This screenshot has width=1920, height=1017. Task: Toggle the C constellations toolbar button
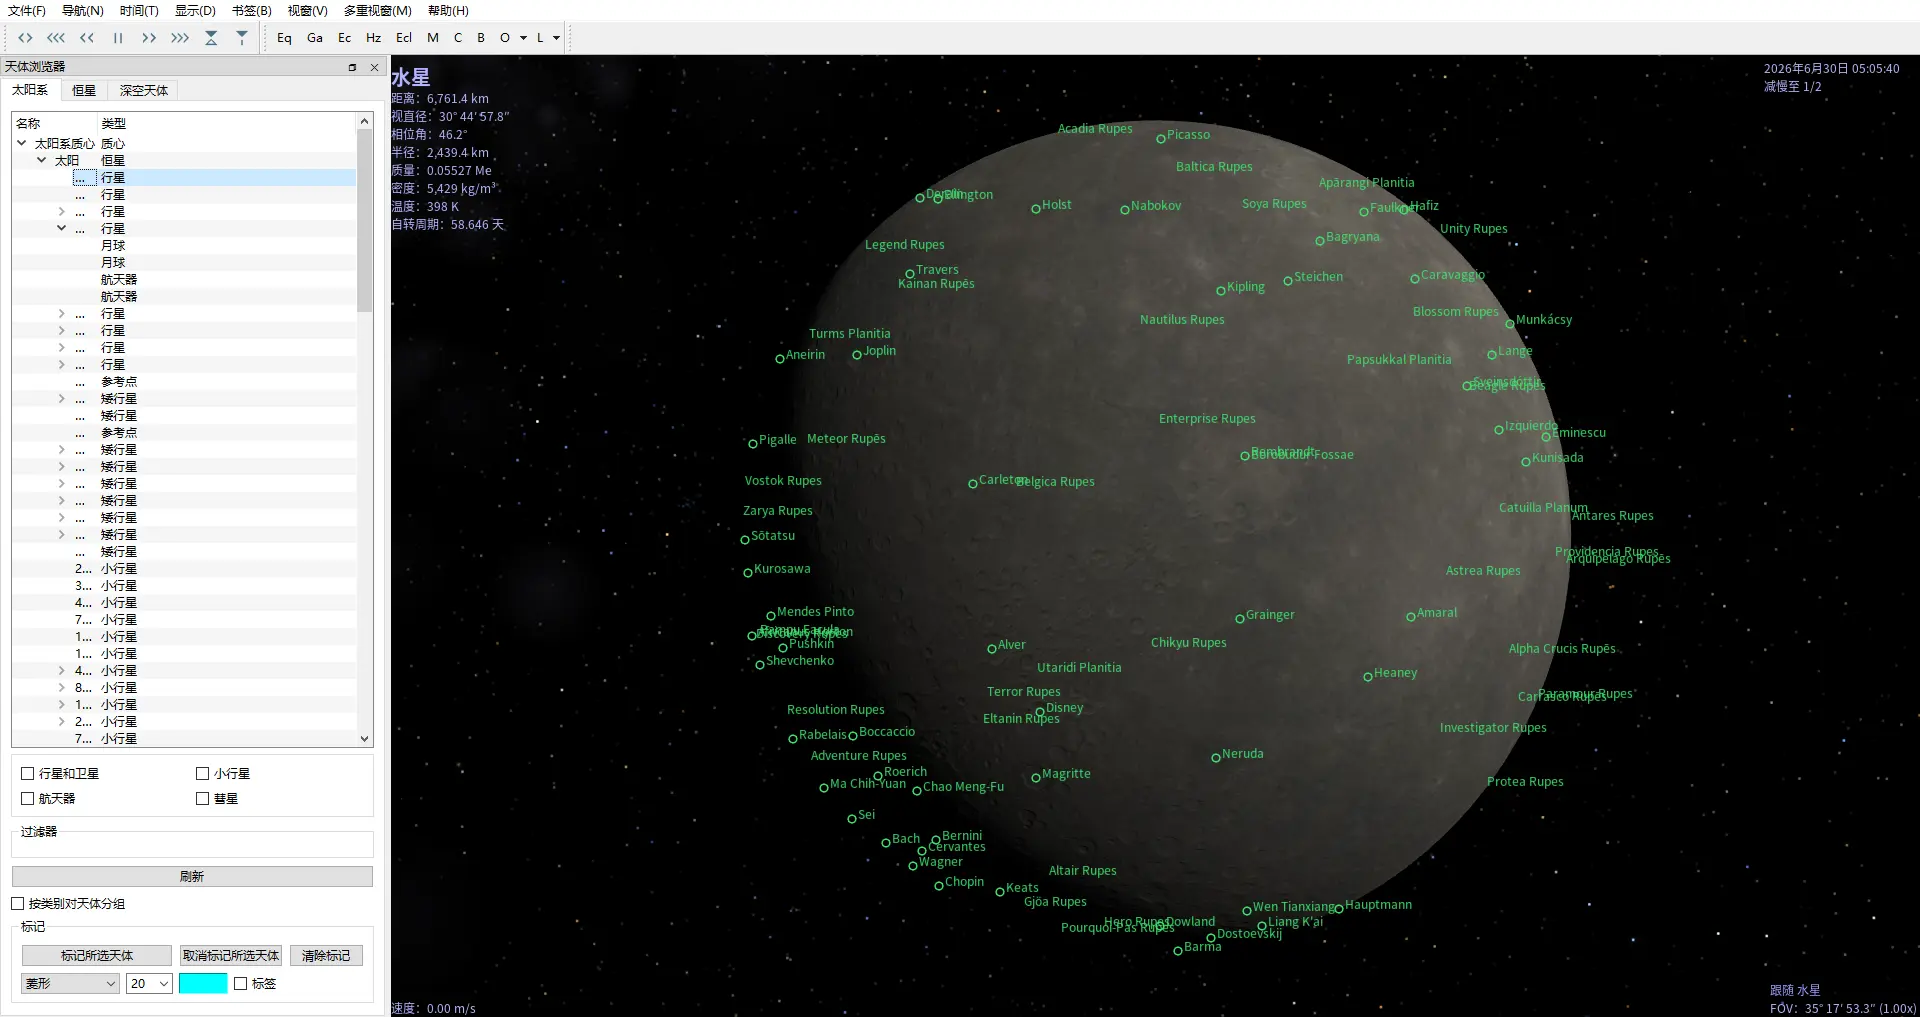(458, 38)
